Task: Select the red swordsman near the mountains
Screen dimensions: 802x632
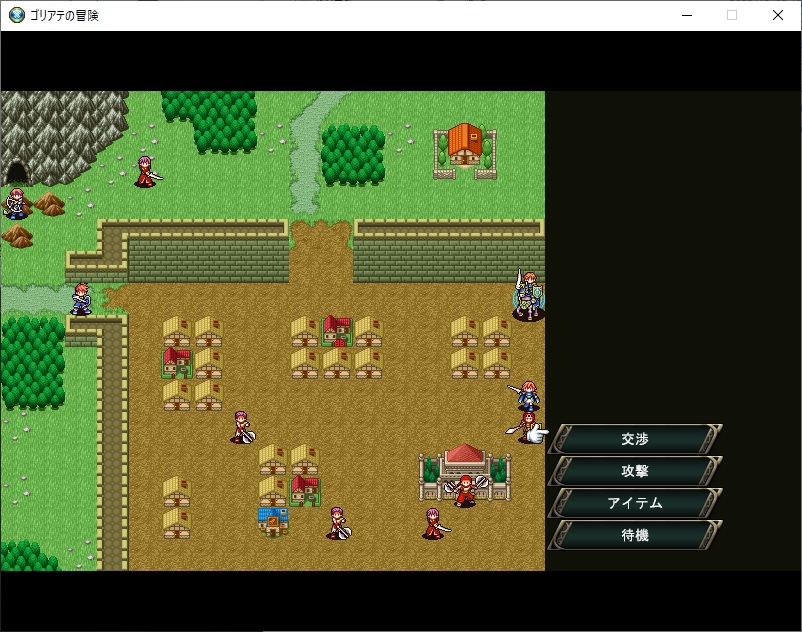Action: [147, 172]
